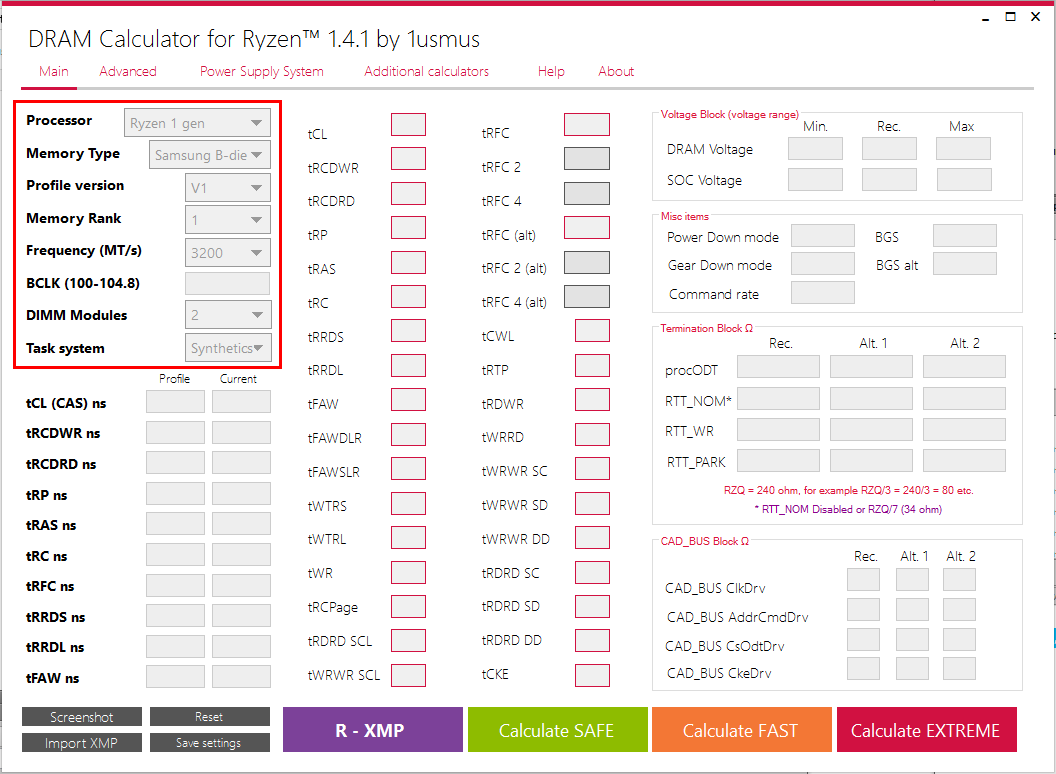Click the tRAS value field
Viewport: 1056px width, 774px height.
(x=408, y=262)
